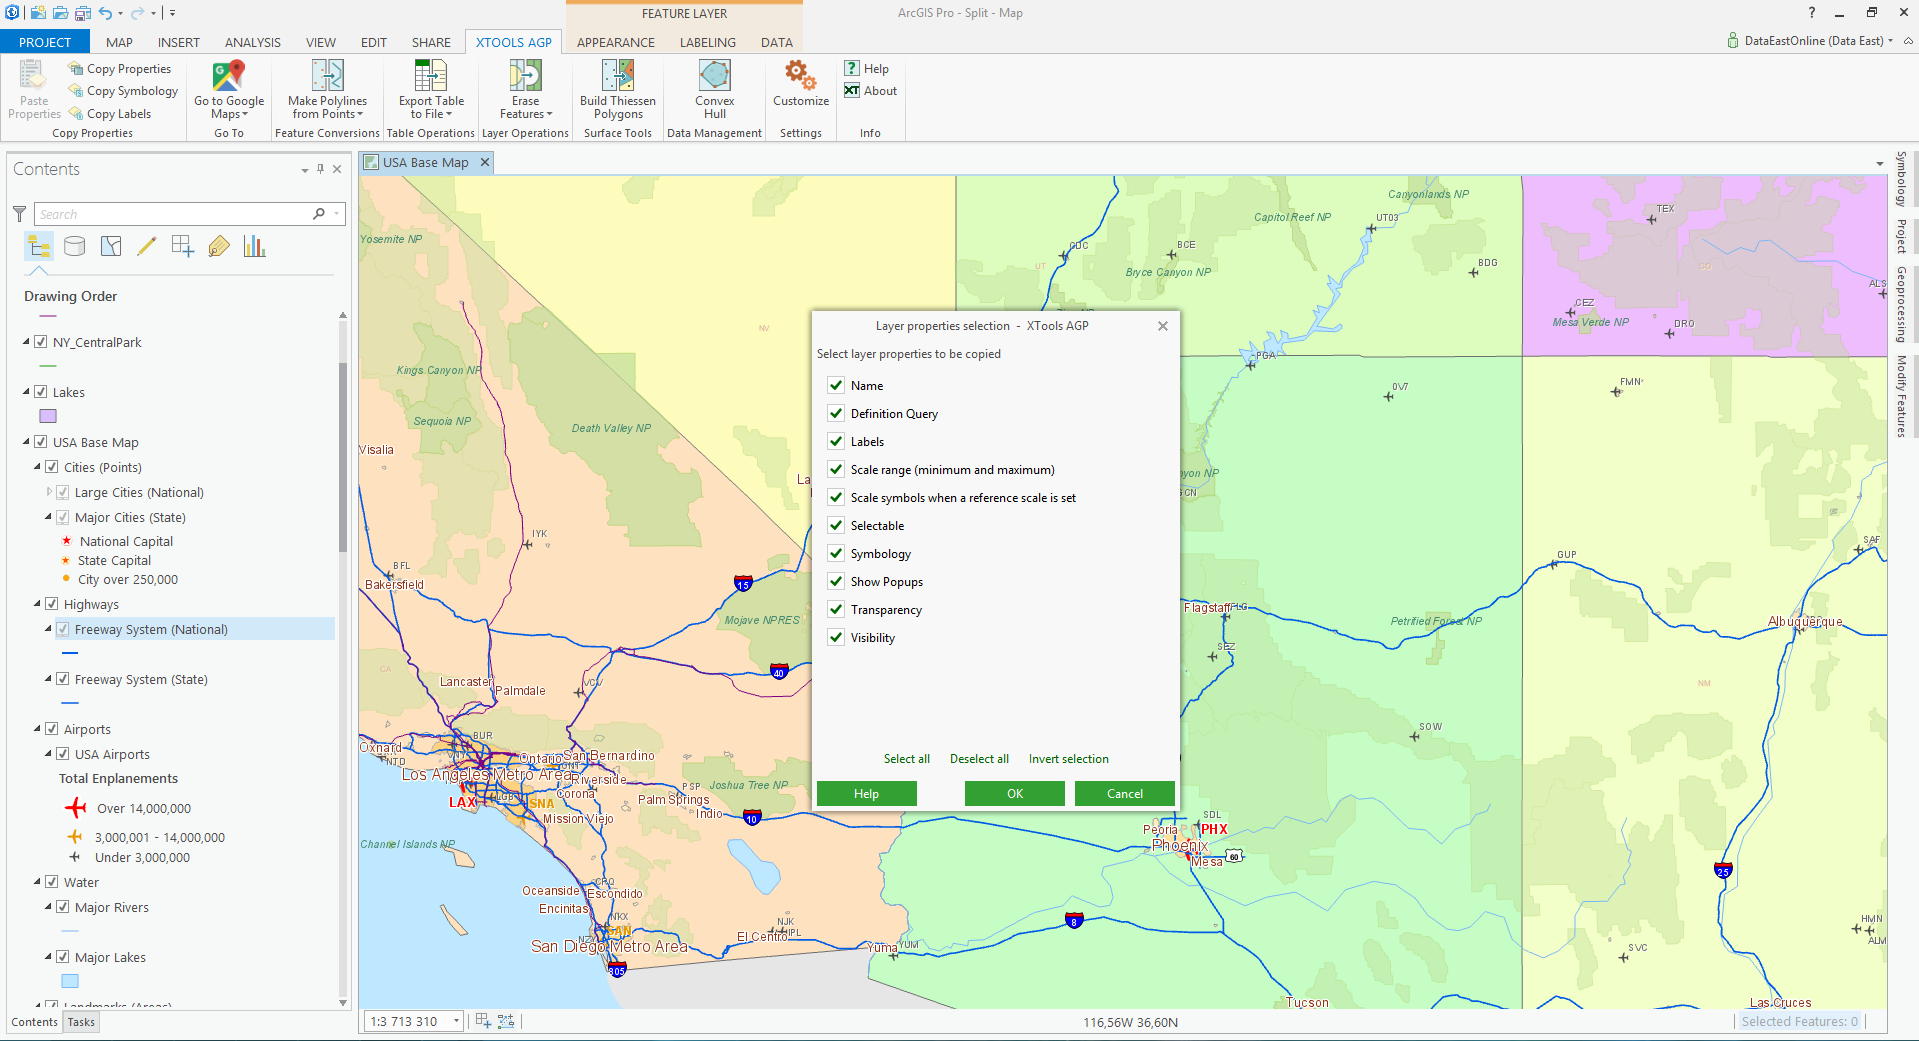Select List By Editing pencil icon
1919x1041 pixels.
coord(147,246)
